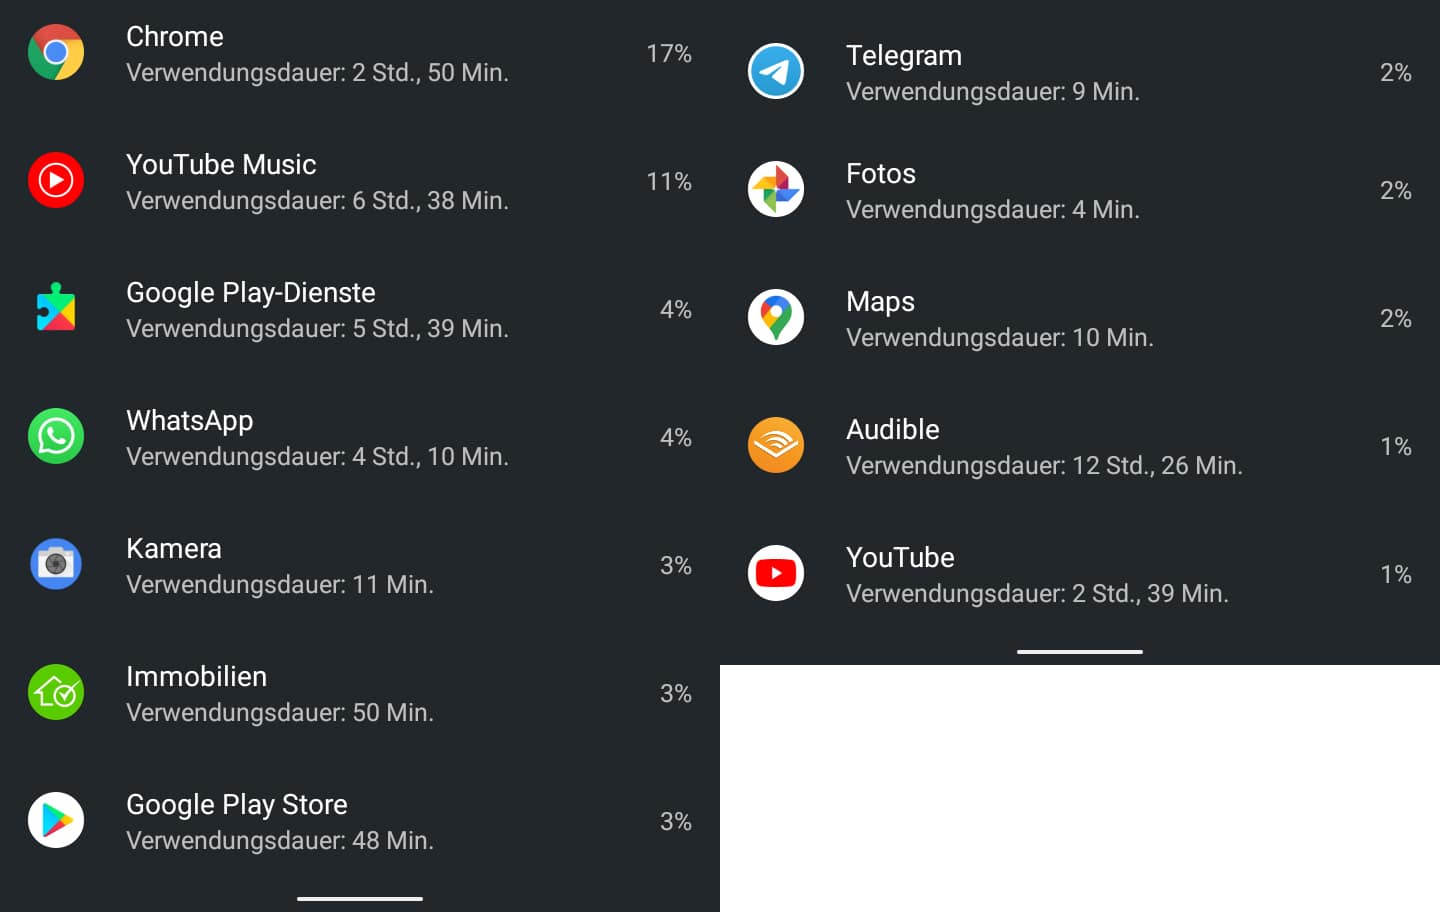Tap the green Immobilien house icon
Viewport: 1440px width, 912px height.
pos(56,692)
